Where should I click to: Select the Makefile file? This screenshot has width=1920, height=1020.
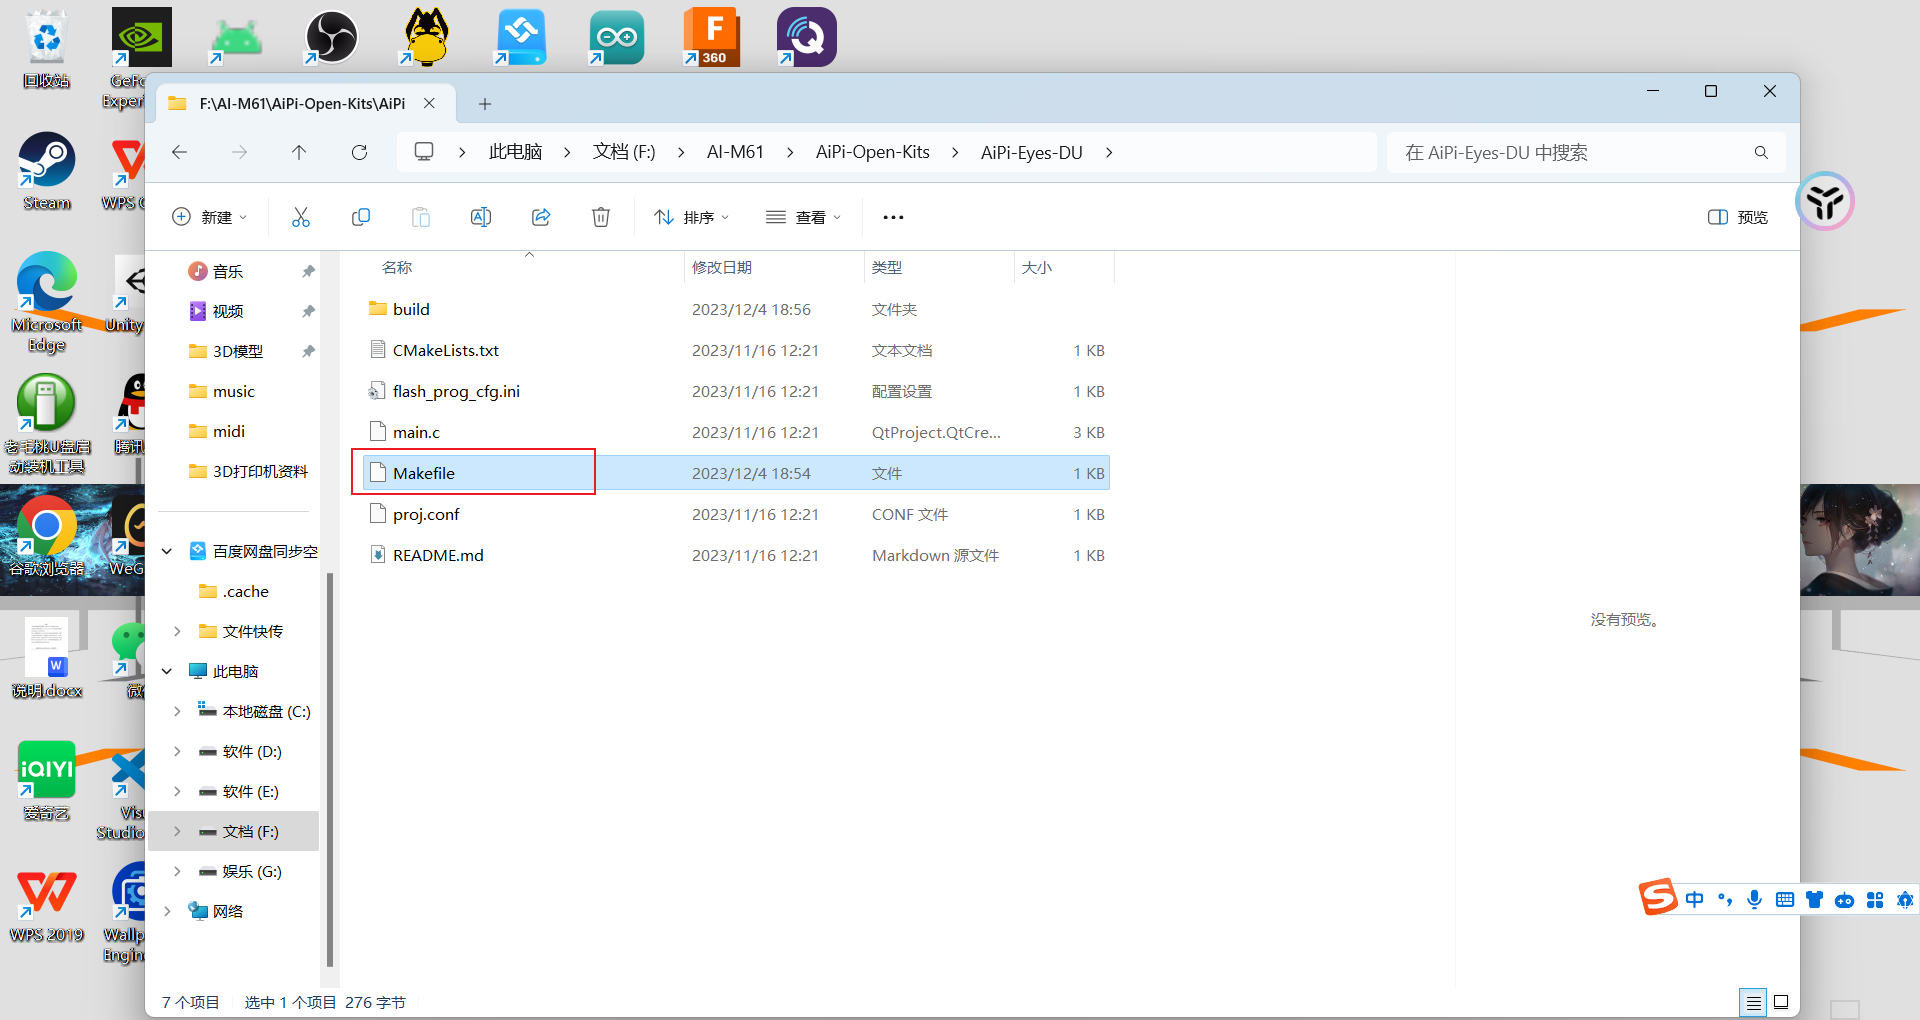coord(735,473)
